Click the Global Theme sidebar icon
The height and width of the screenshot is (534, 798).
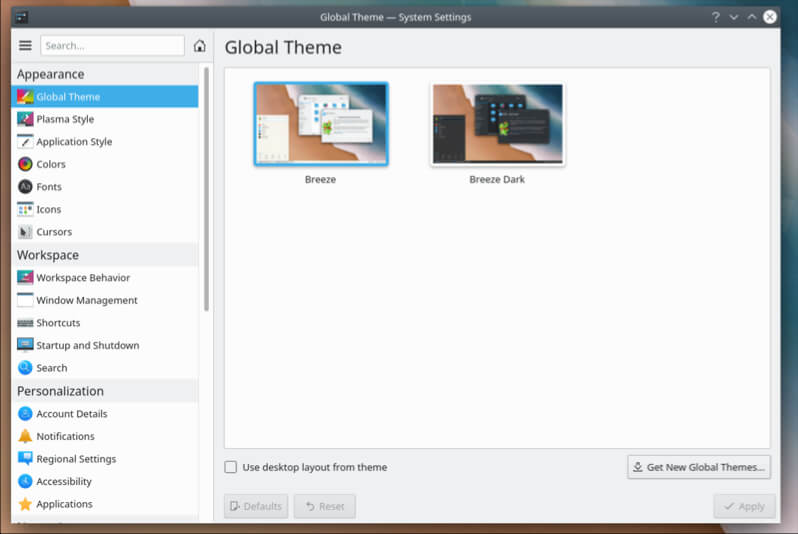pos(25,97)
